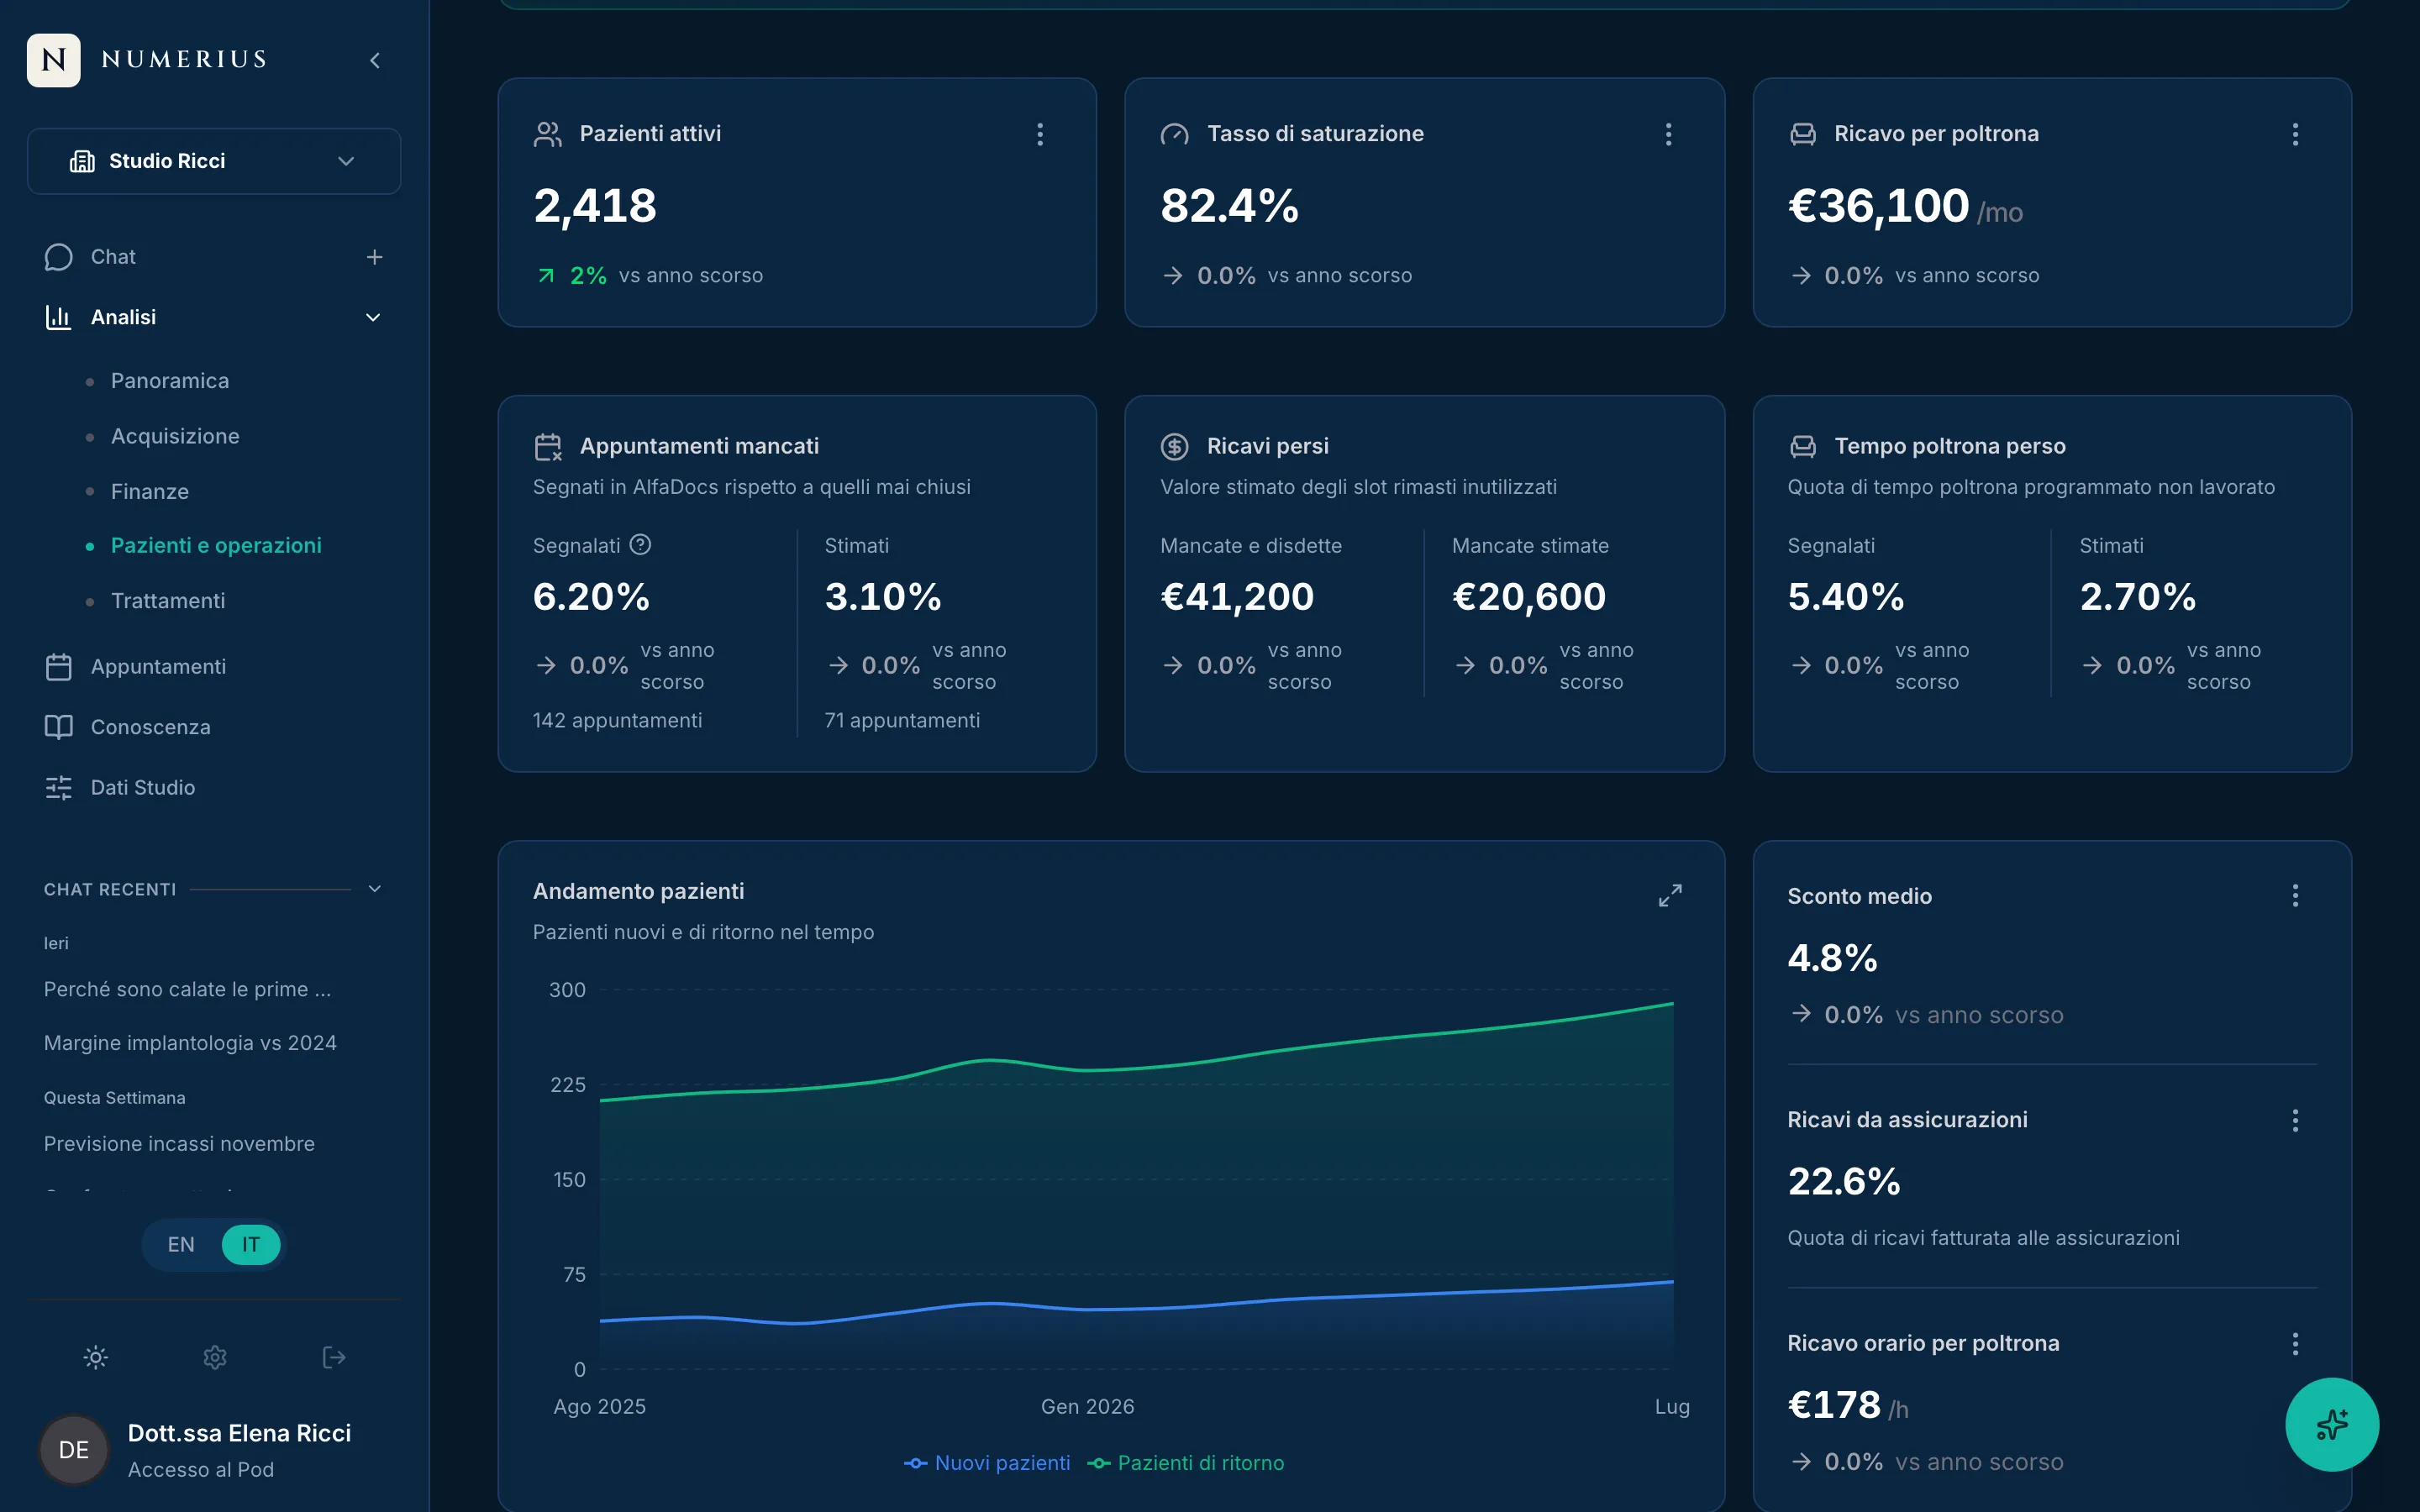Click the 22.6% insurance revenue value

pyautogui.click(x=1844, y=1181)
